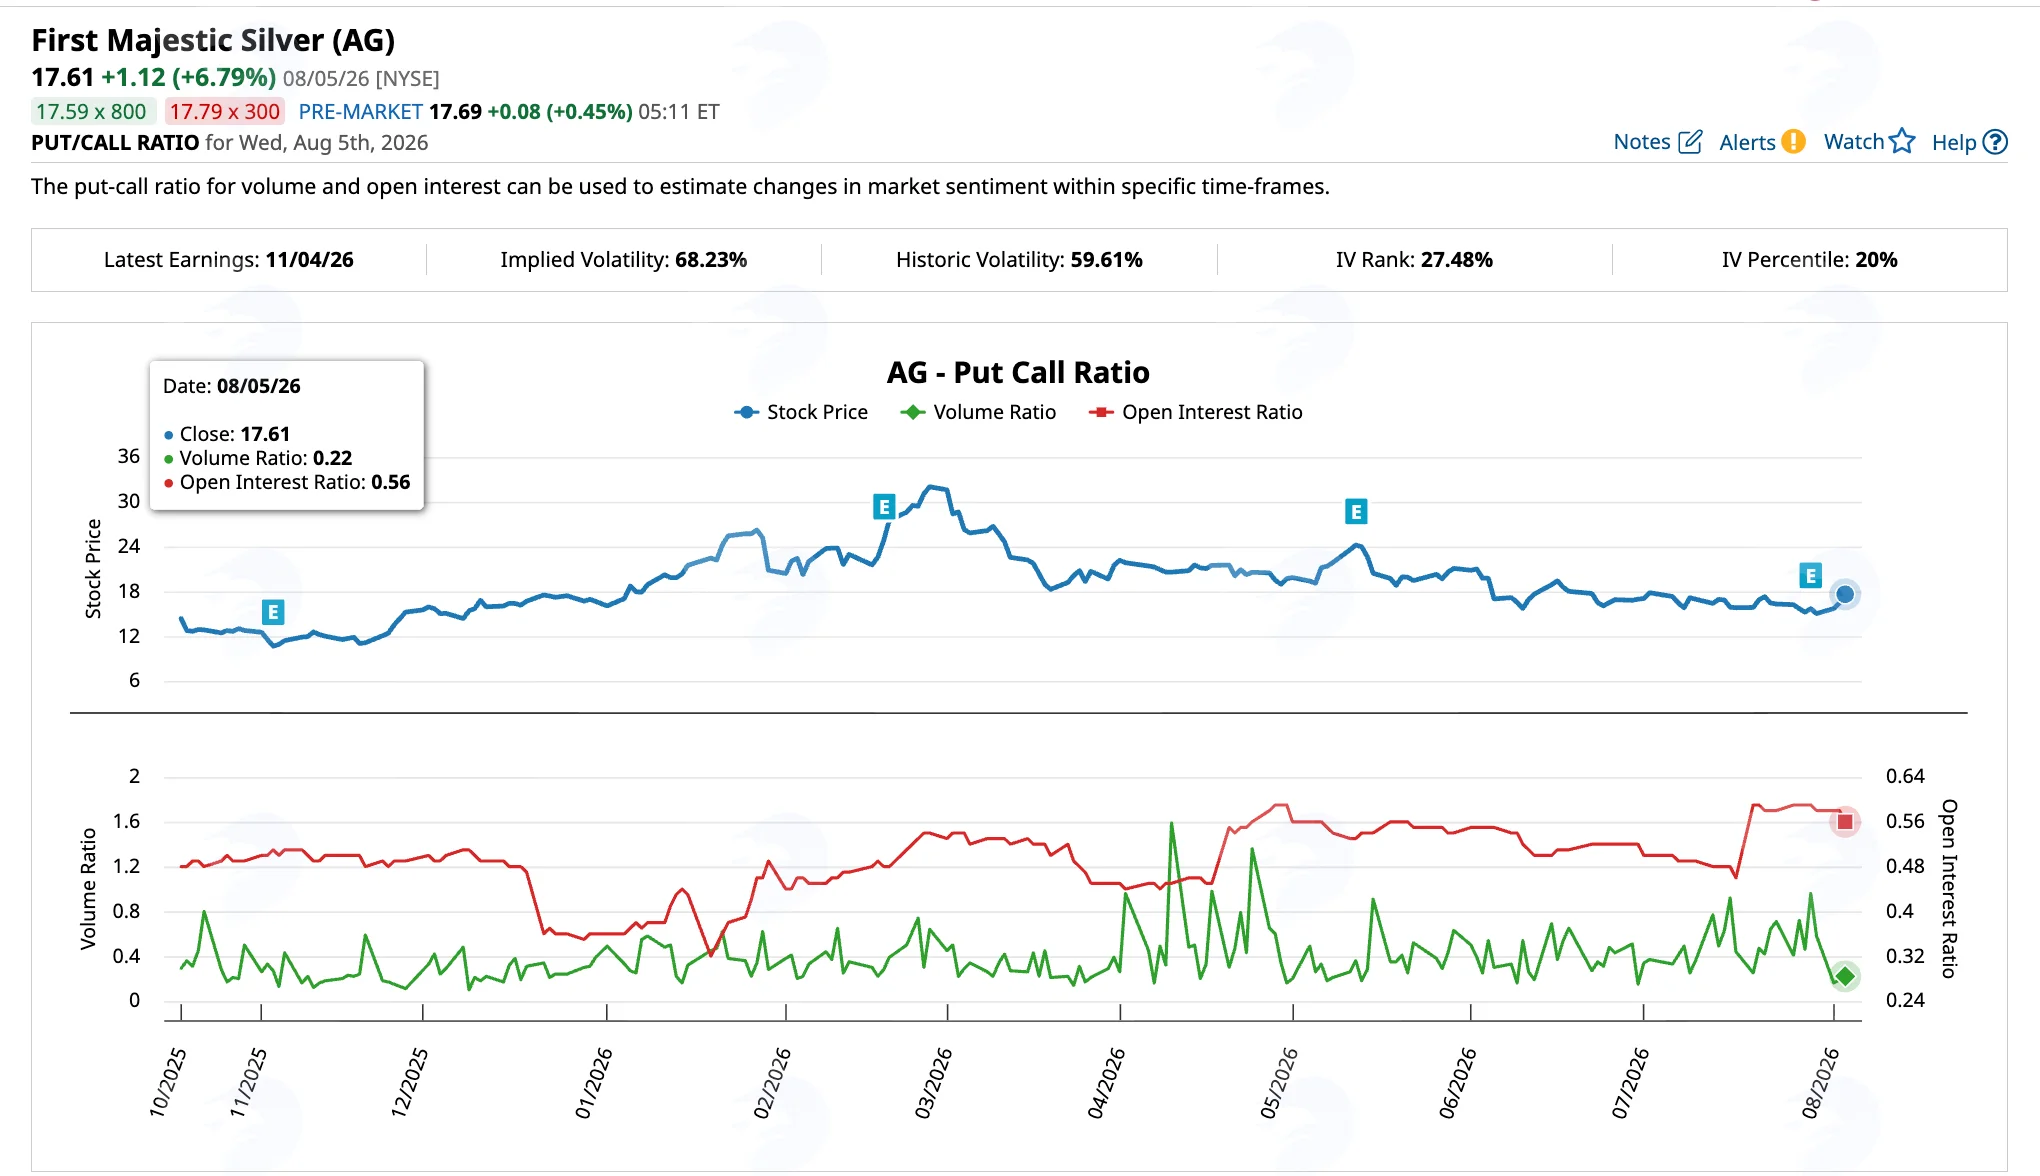Click the 'First Majestic Silver (AG)' heading
This screenshot has height=1176, width=2040.
pos(213,40)
